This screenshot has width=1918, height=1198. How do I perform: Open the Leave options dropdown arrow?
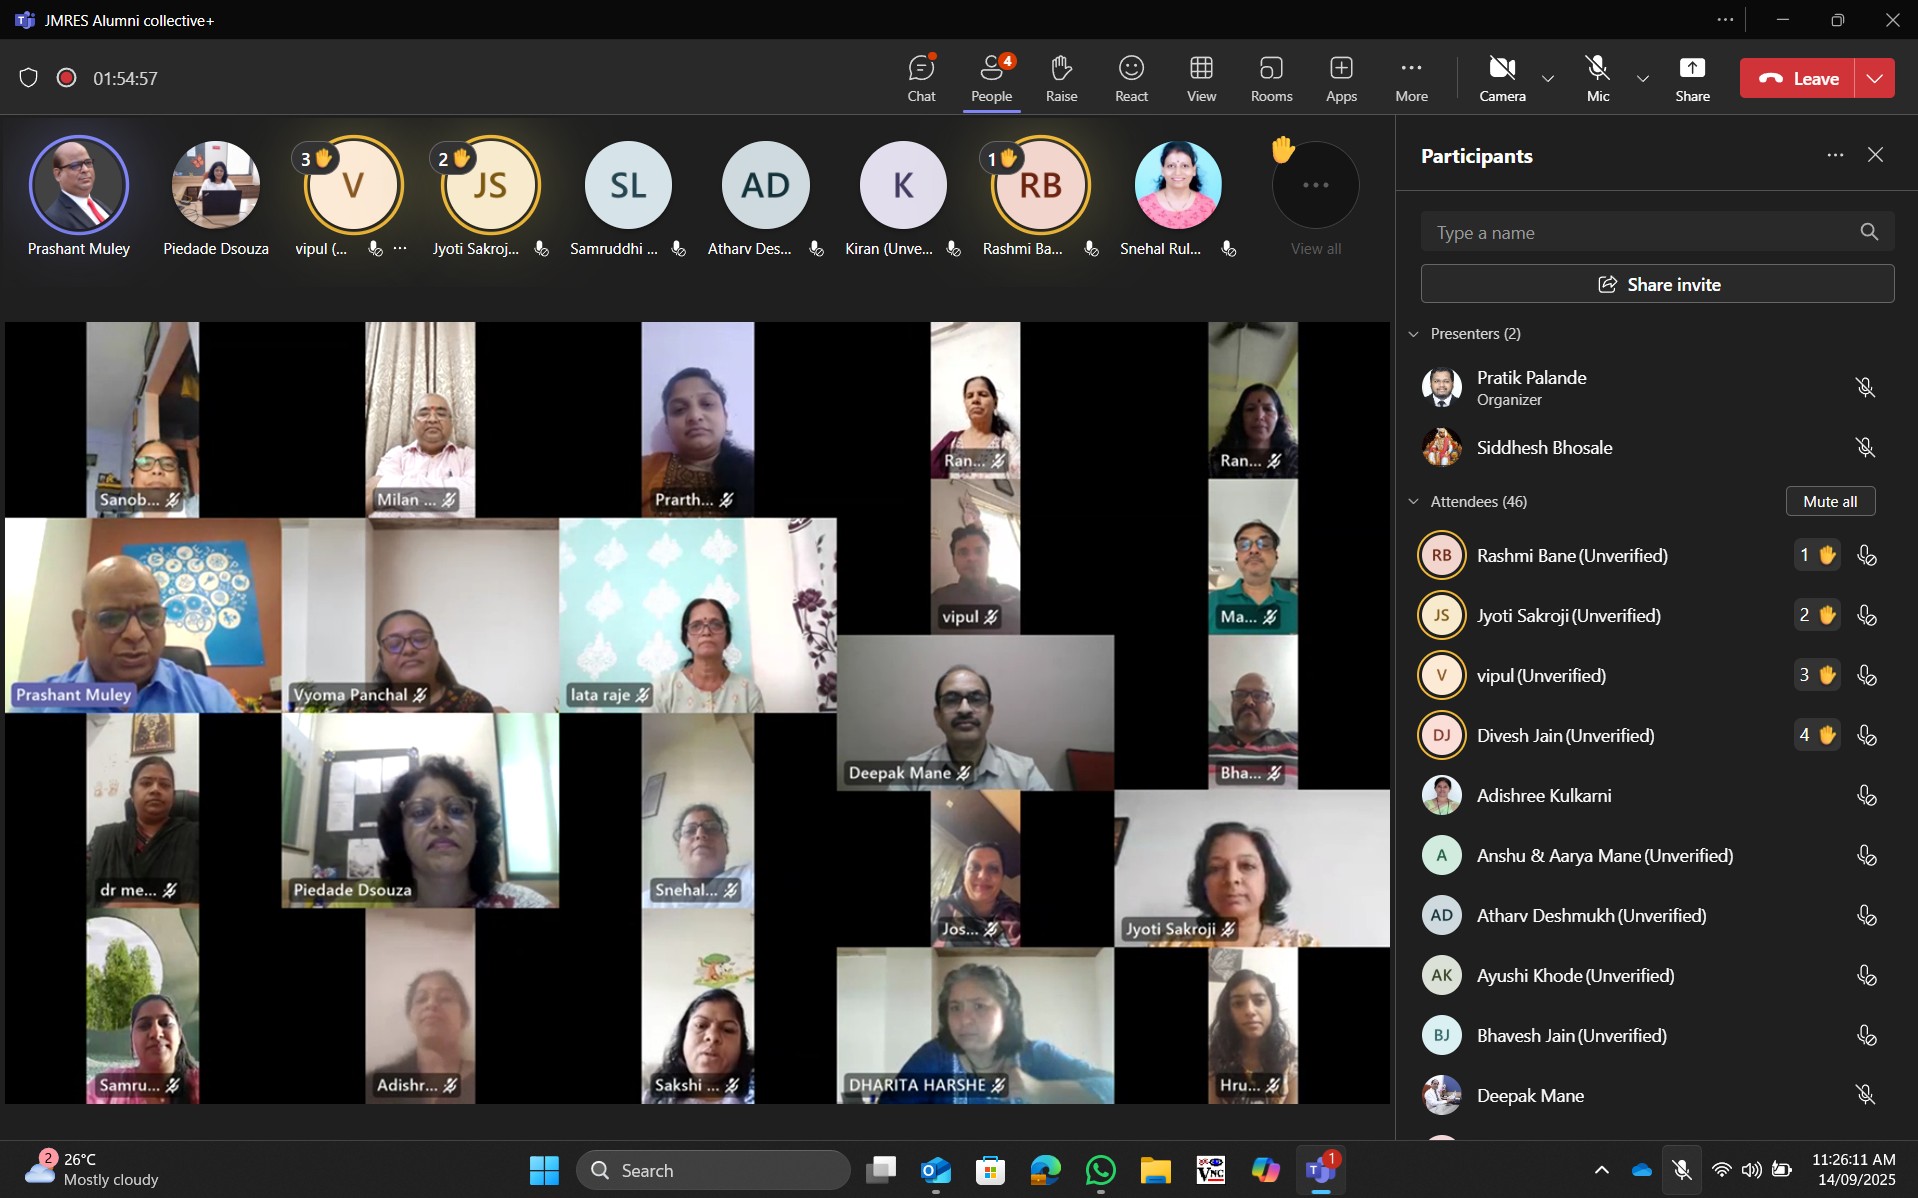[x=1875, y=78]
